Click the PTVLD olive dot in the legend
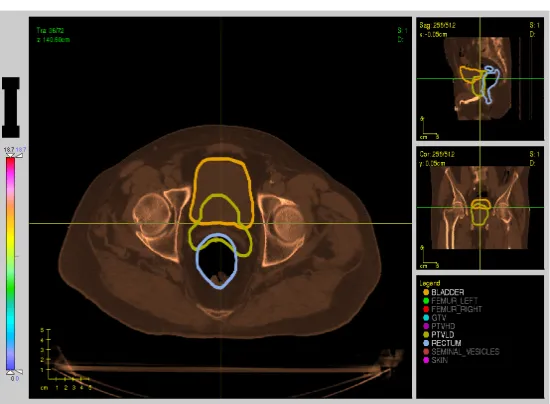550x404 pixels. click(426, 335)
